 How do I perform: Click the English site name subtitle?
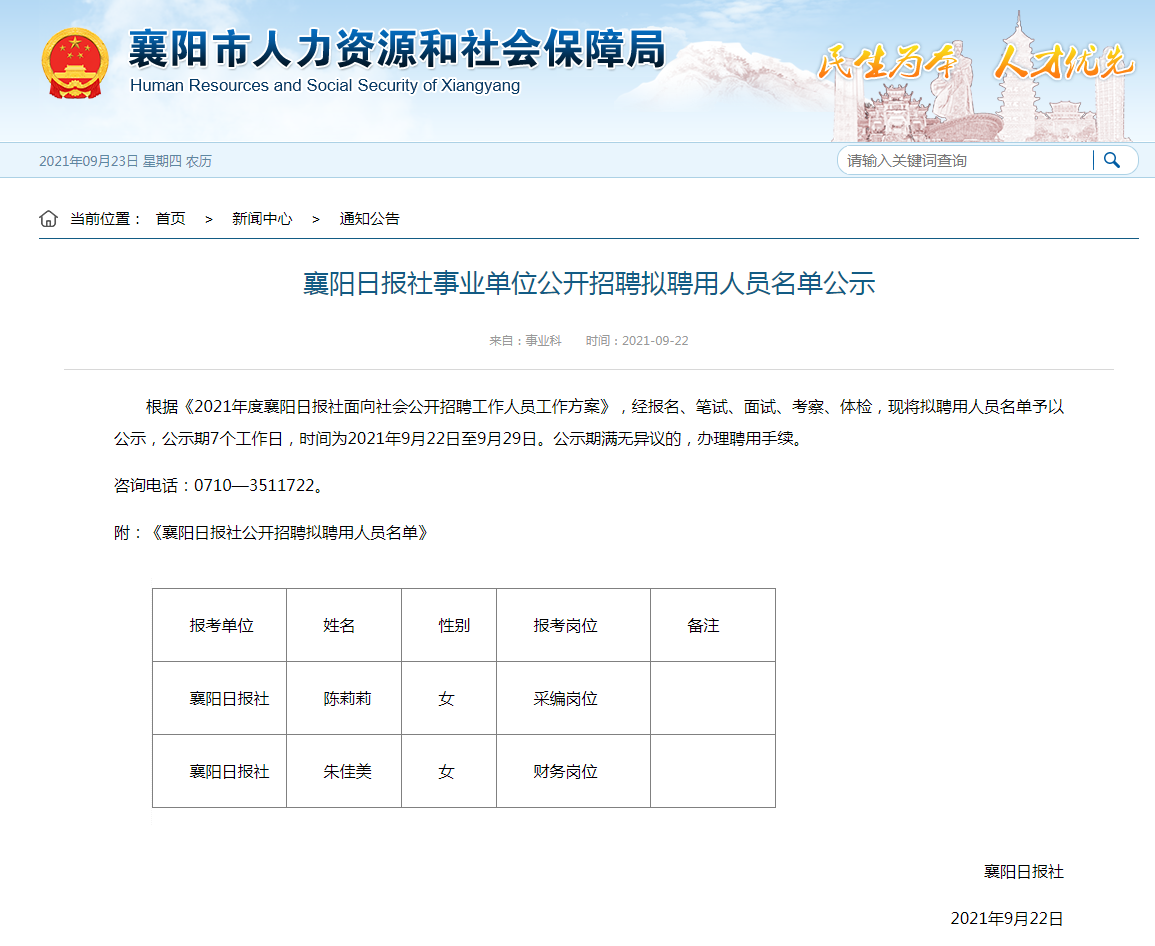325,86
